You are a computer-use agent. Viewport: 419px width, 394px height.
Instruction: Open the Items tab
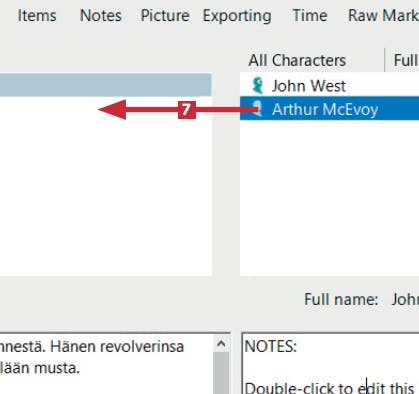point(37,16)
